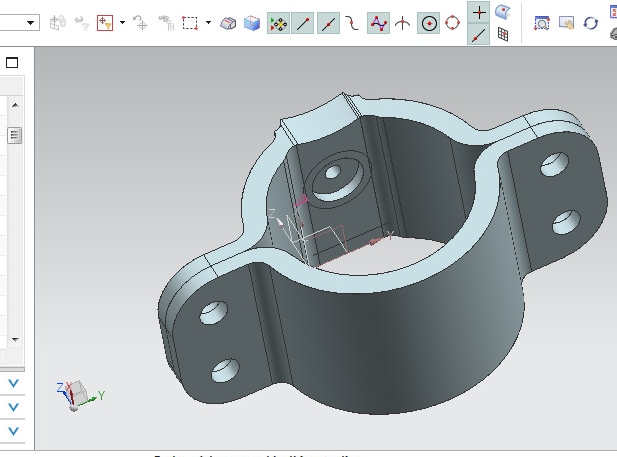Click the Point on Curve snap icon
Viewport: 617px width, 457px height.
tap(479, 35)
